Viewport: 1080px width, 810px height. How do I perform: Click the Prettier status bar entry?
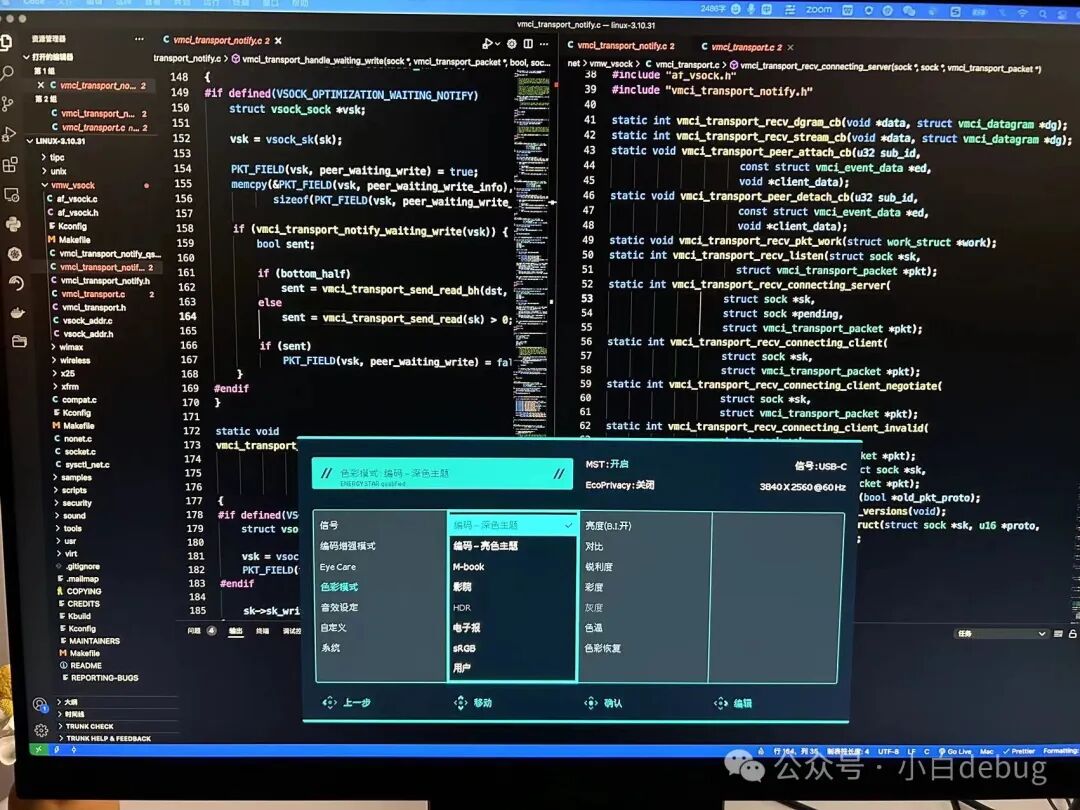[x=1019, y=751]
